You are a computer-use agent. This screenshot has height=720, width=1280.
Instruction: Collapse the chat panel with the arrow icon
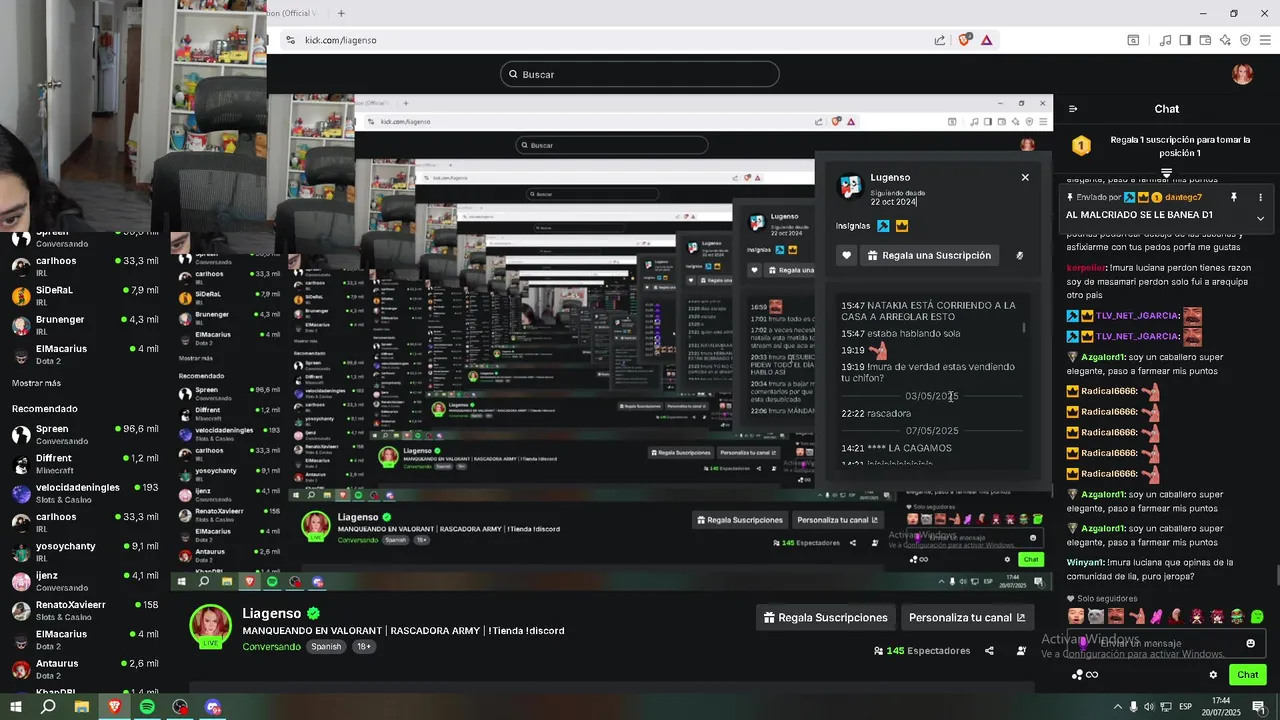click(1073, 109)
